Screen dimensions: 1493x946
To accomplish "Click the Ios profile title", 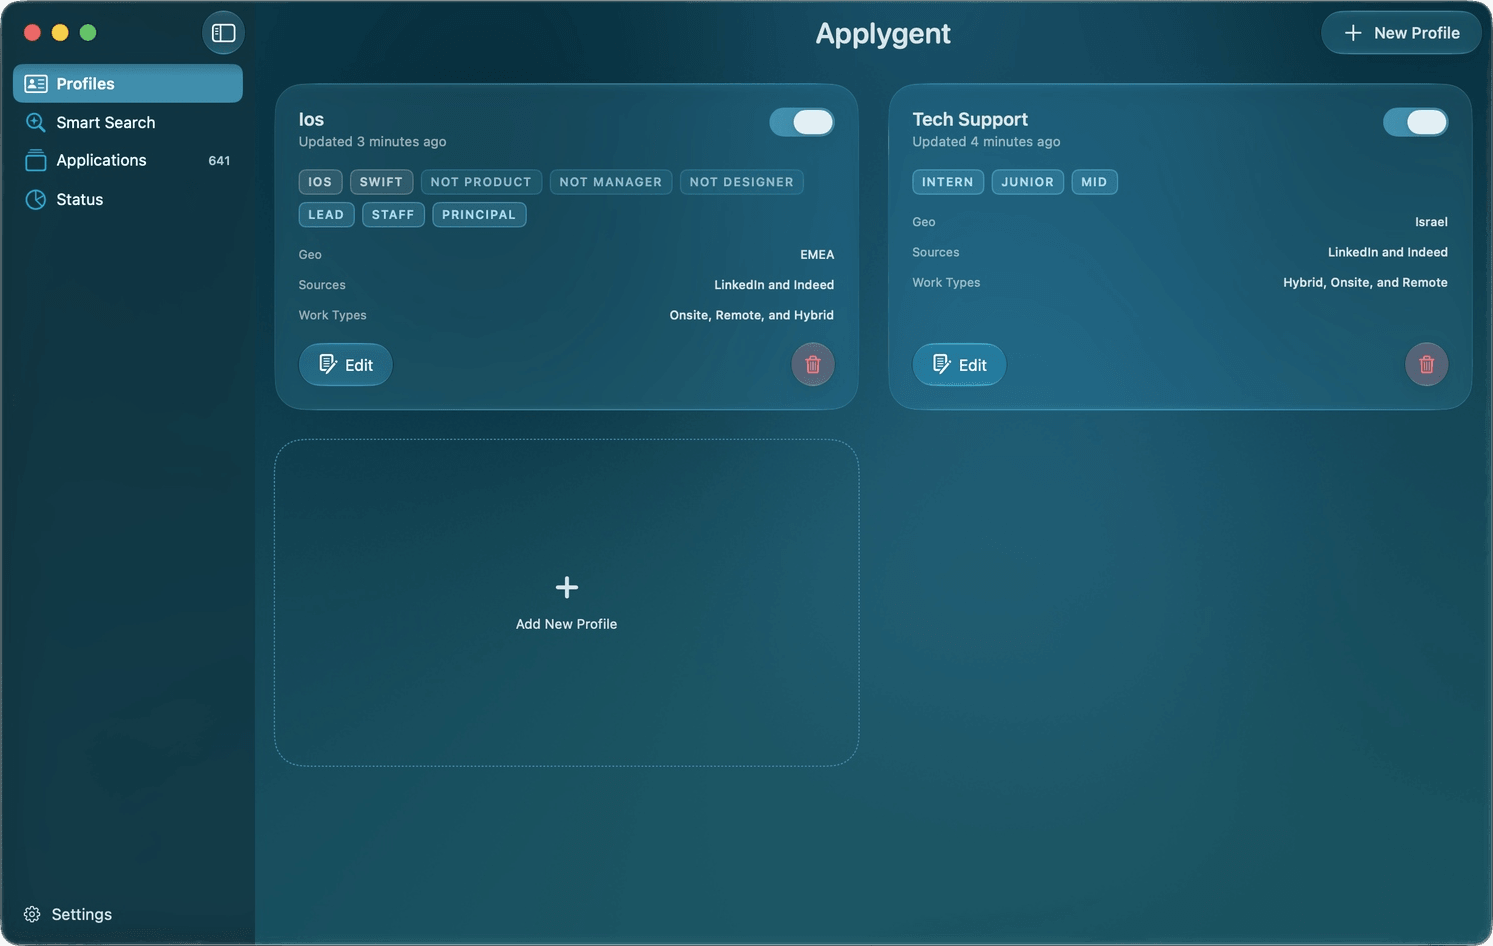I will click(x=311, y=119).
